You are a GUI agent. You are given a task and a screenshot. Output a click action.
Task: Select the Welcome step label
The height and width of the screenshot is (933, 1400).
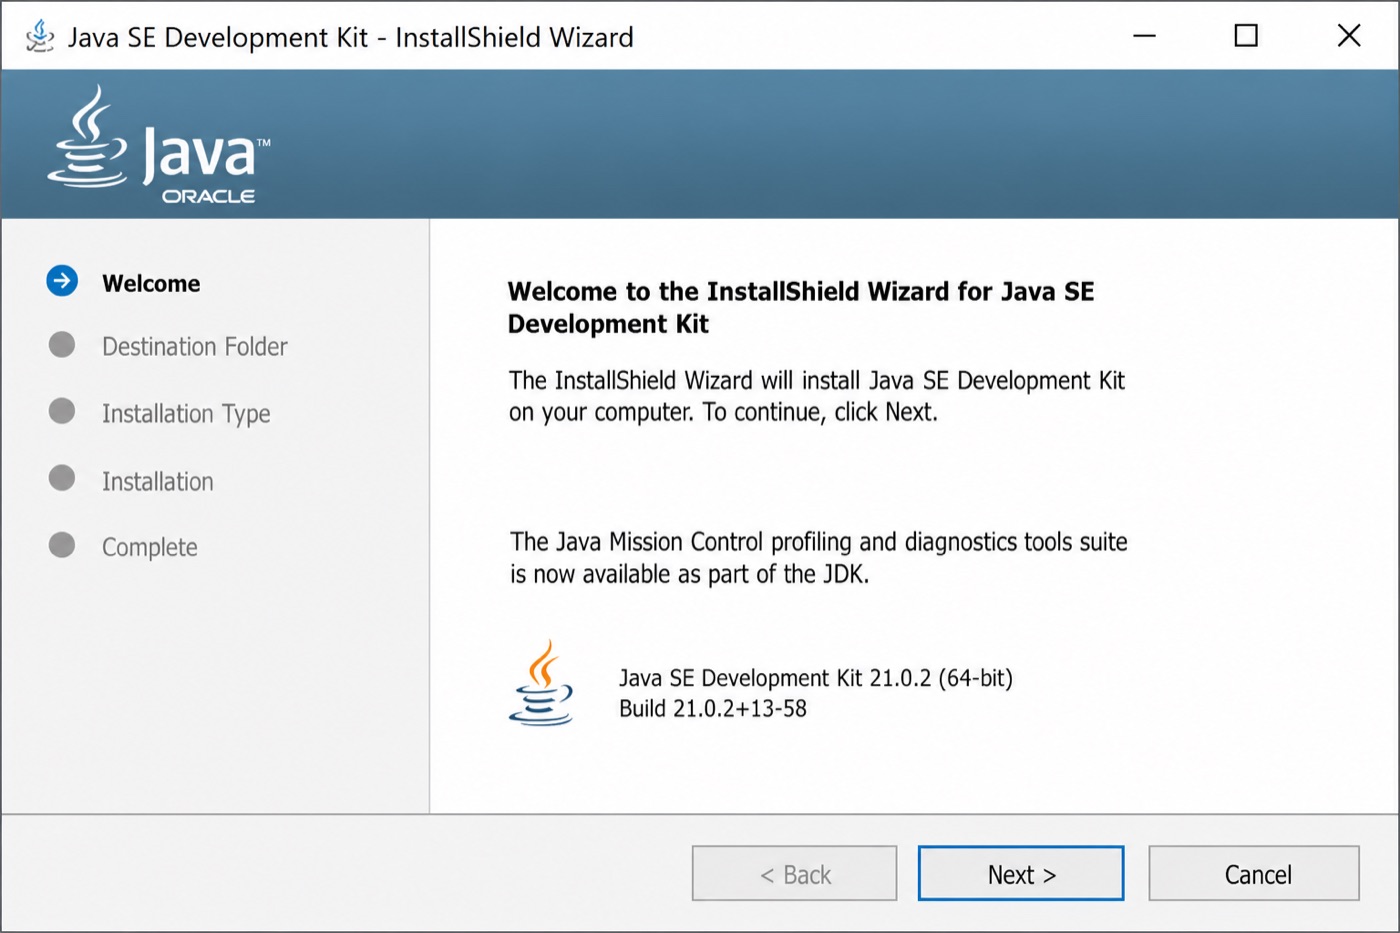coord(151,283)
